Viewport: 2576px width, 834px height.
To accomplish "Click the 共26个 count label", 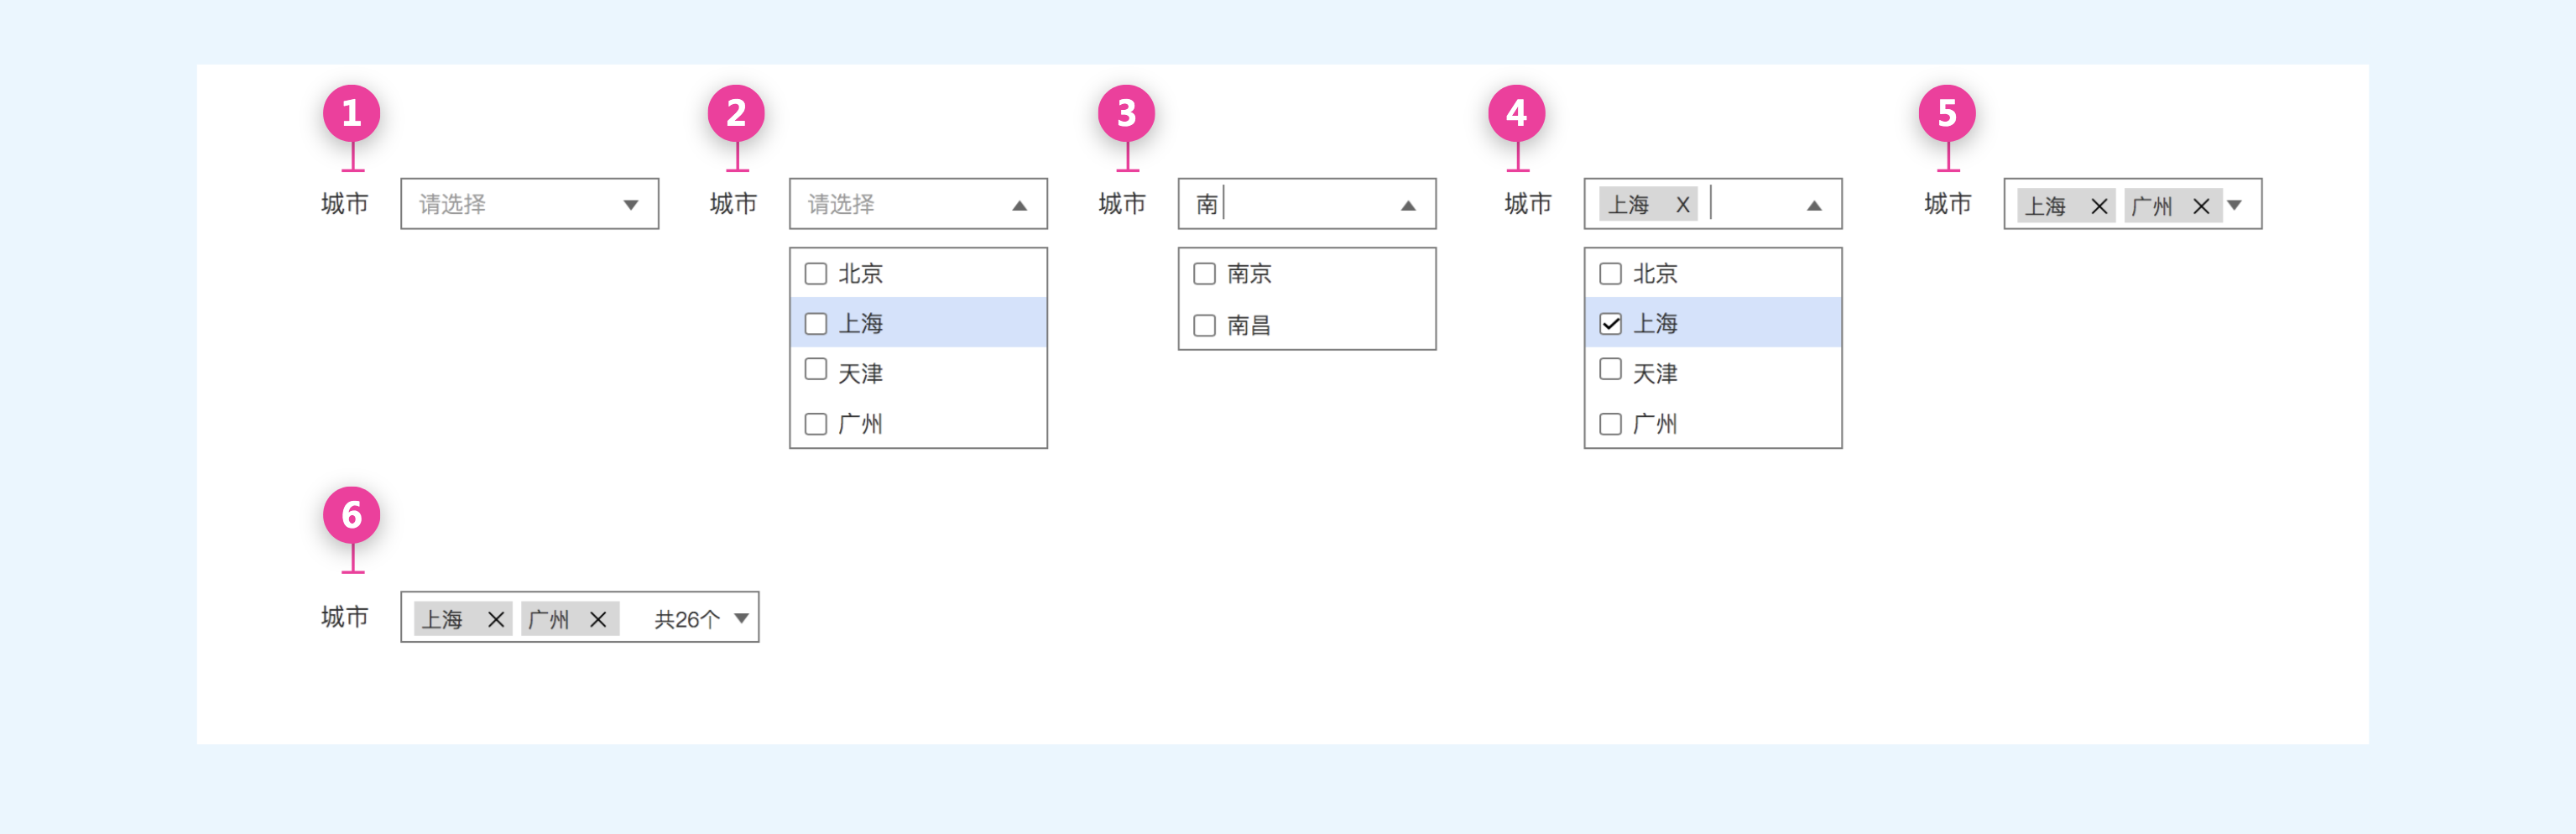I will point(687,619).
